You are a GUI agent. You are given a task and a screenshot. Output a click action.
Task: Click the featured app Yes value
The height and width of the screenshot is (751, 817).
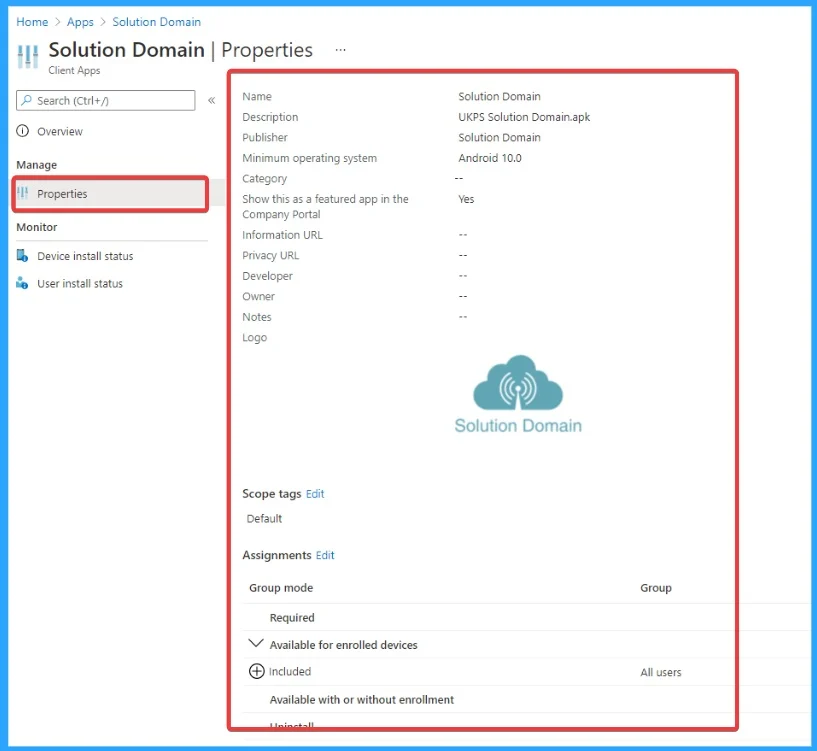click(x=466, y=199)
